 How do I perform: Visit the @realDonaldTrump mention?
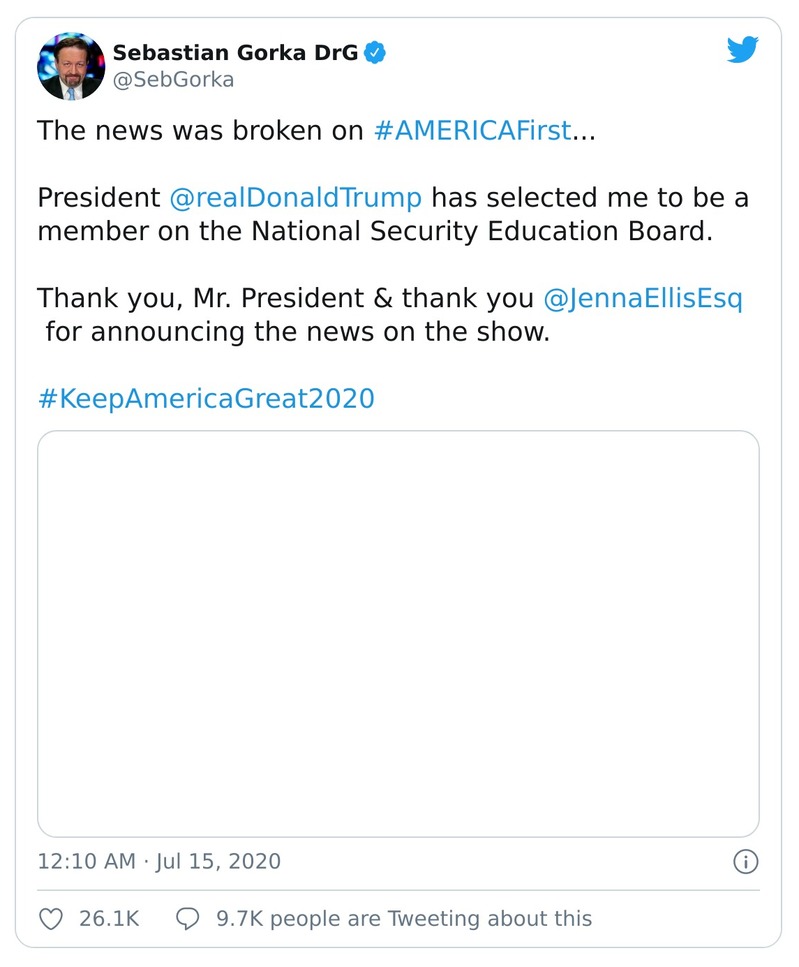pyautogui.click(x=296, y=197)
